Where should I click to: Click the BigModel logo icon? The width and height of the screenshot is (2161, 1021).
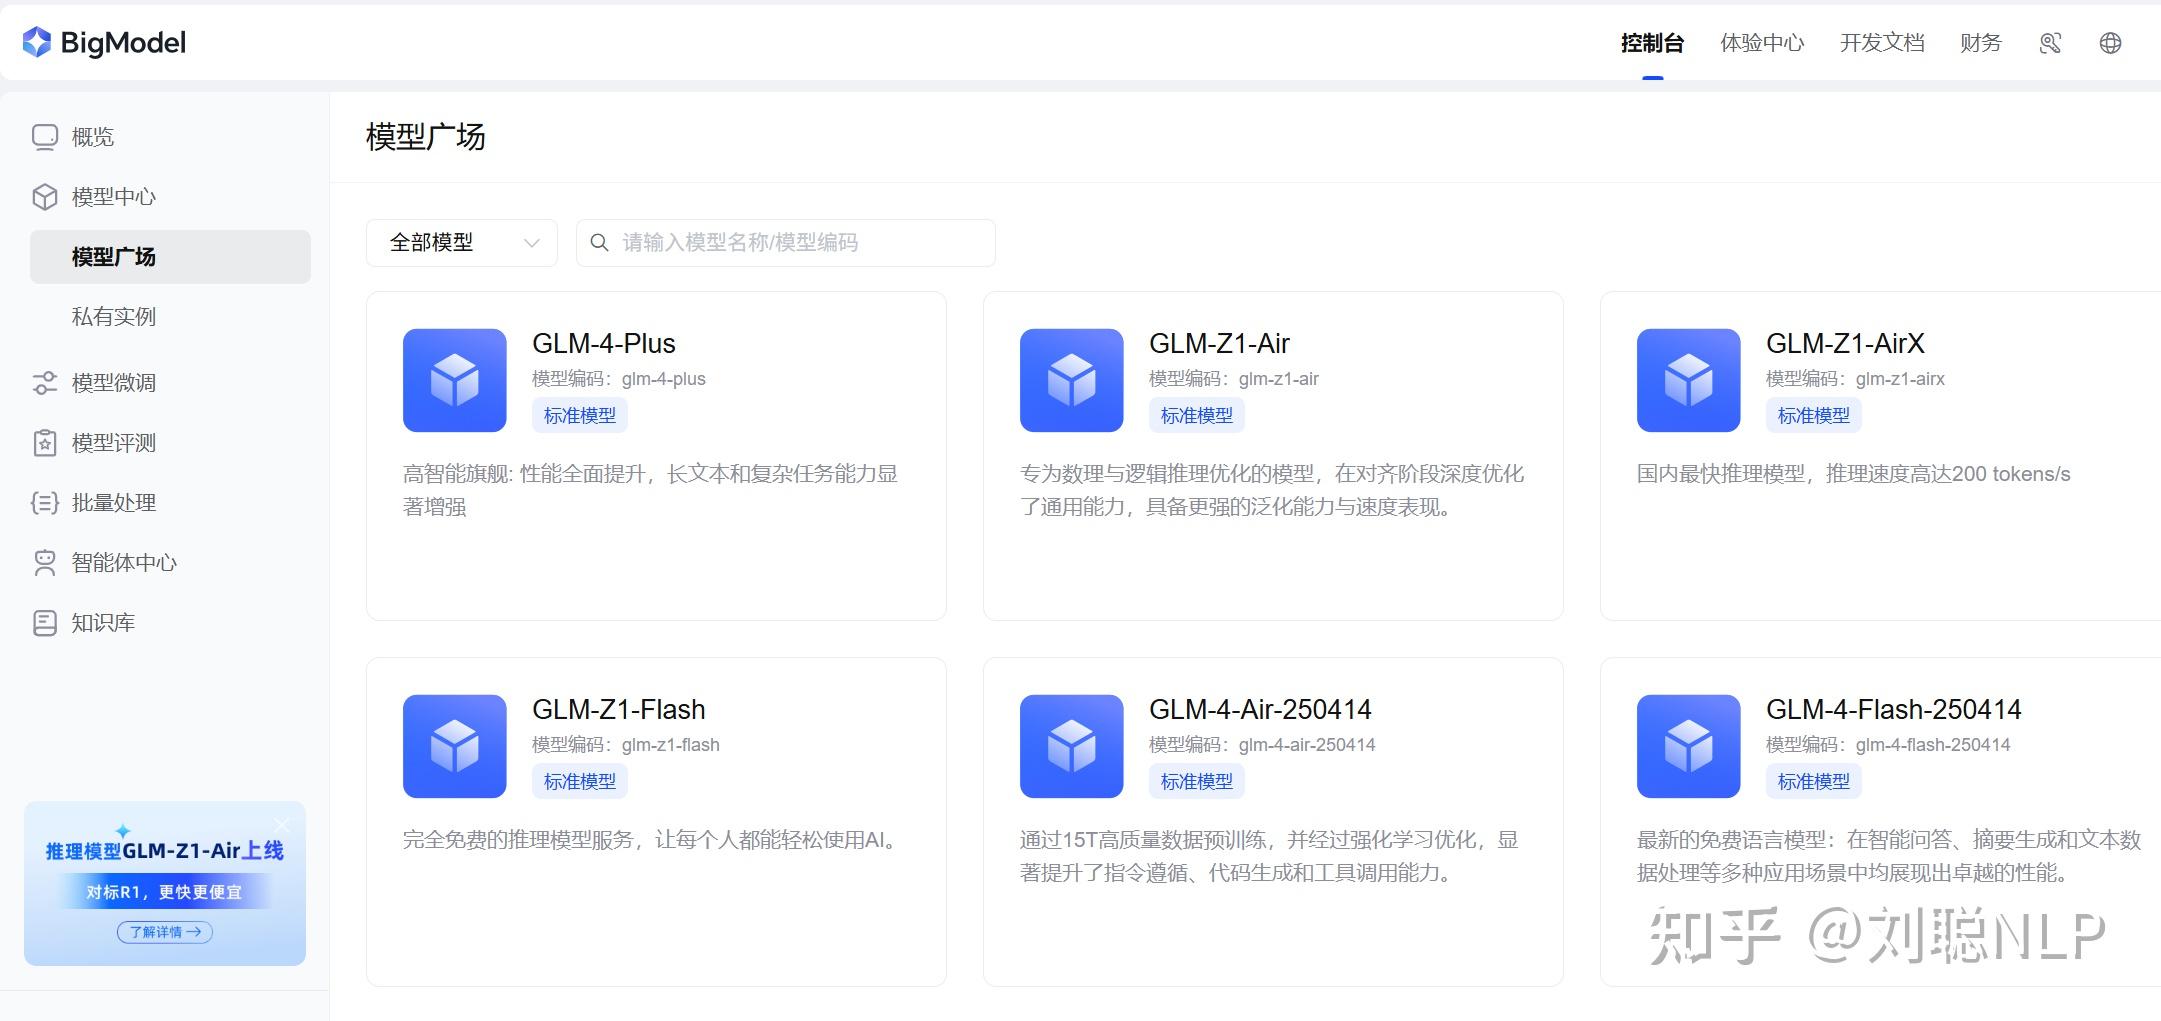click(x=37, y=42)
